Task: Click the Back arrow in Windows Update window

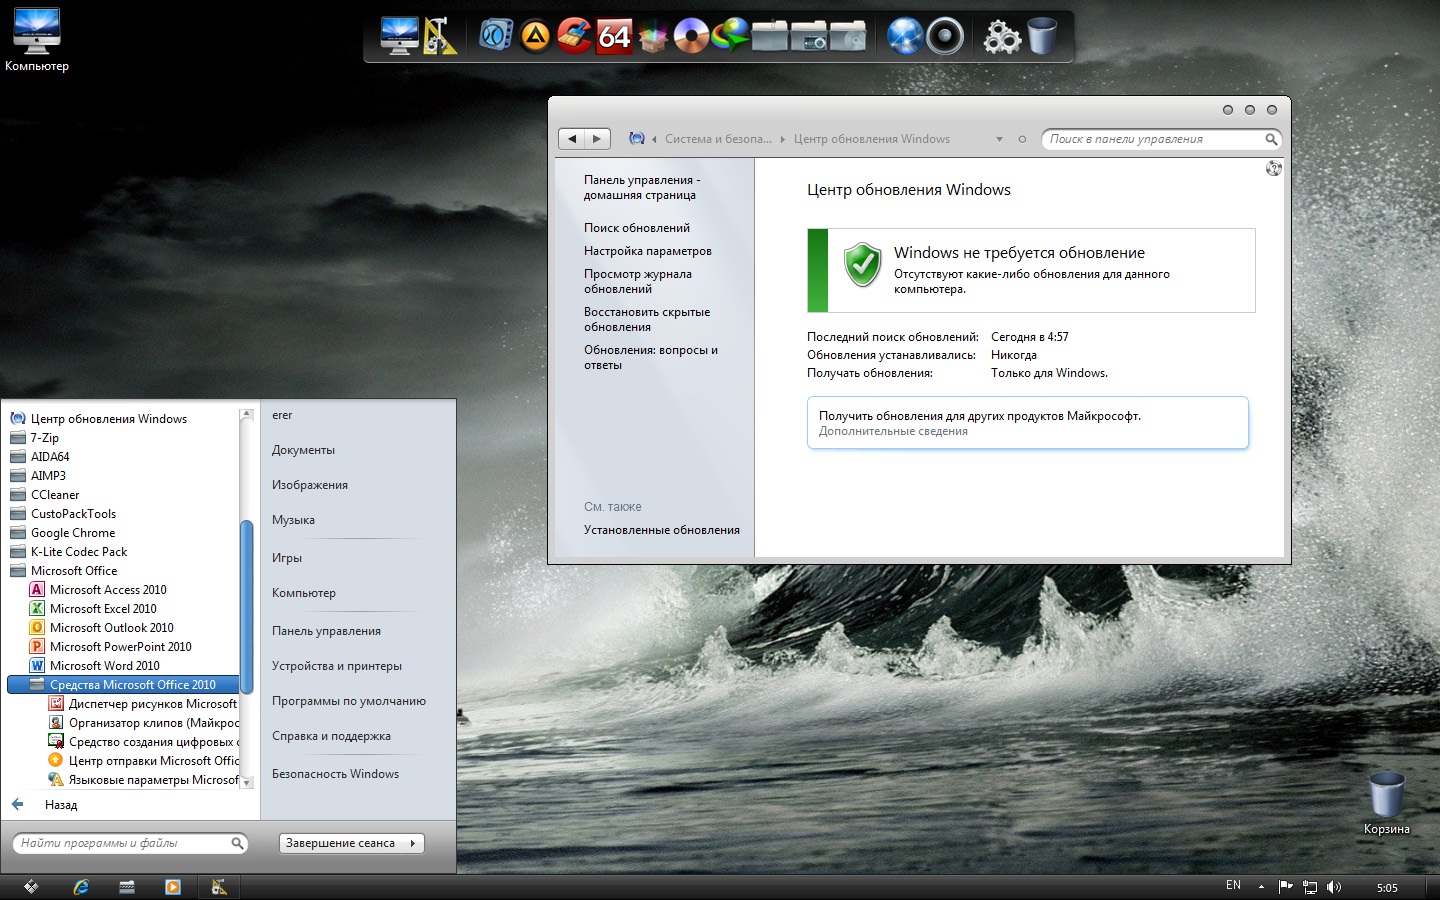Action: [x=572, y=139]
